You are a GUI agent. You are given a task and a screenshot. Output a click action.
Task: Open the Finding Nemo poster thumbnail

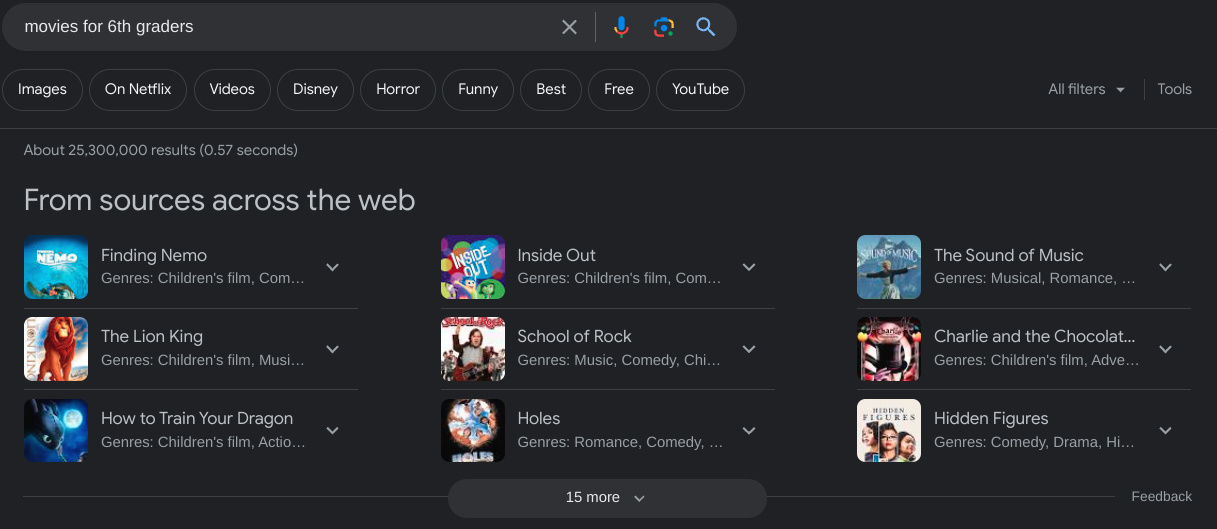(56, 267)
